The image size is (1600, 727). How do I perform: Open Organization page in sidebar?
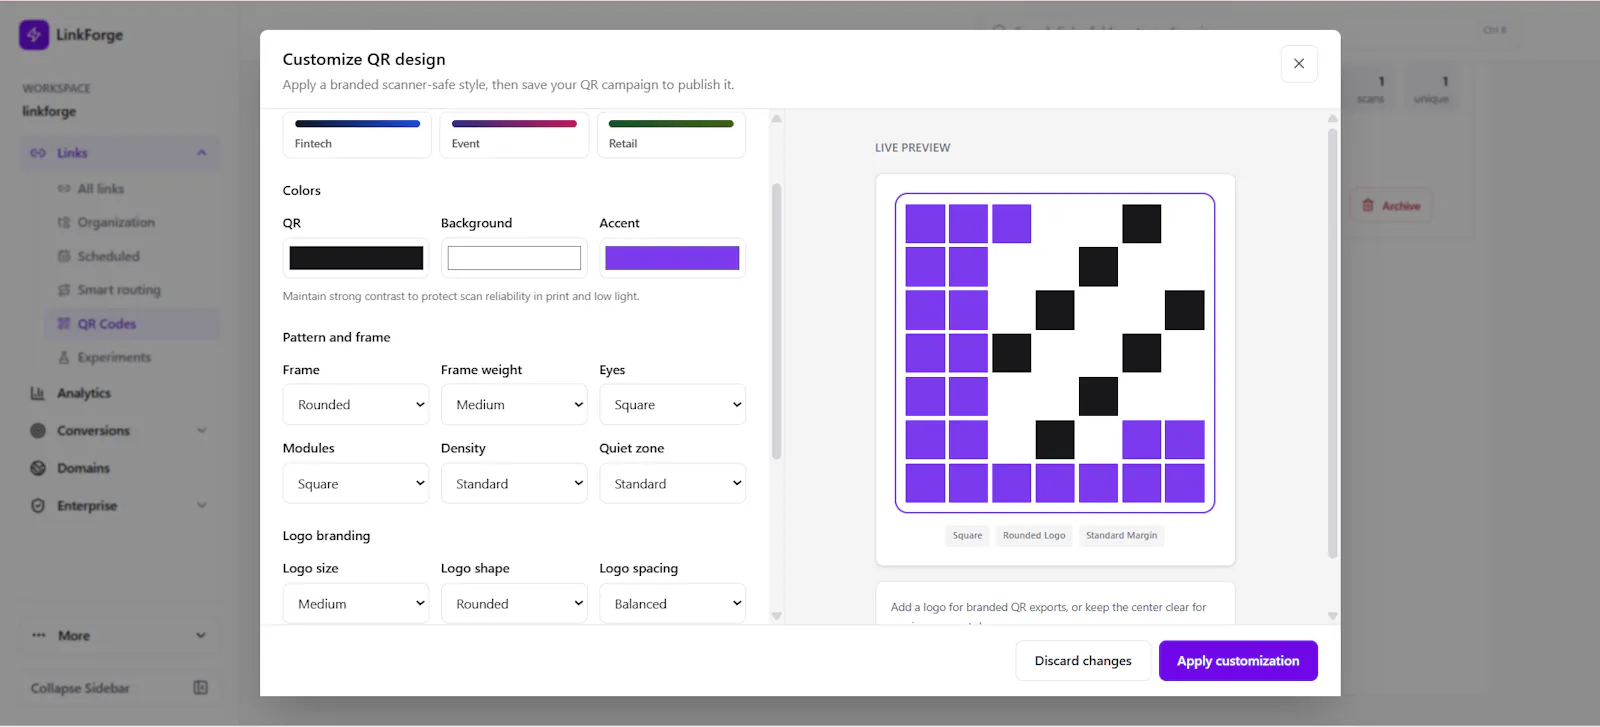tap(116, 222)
